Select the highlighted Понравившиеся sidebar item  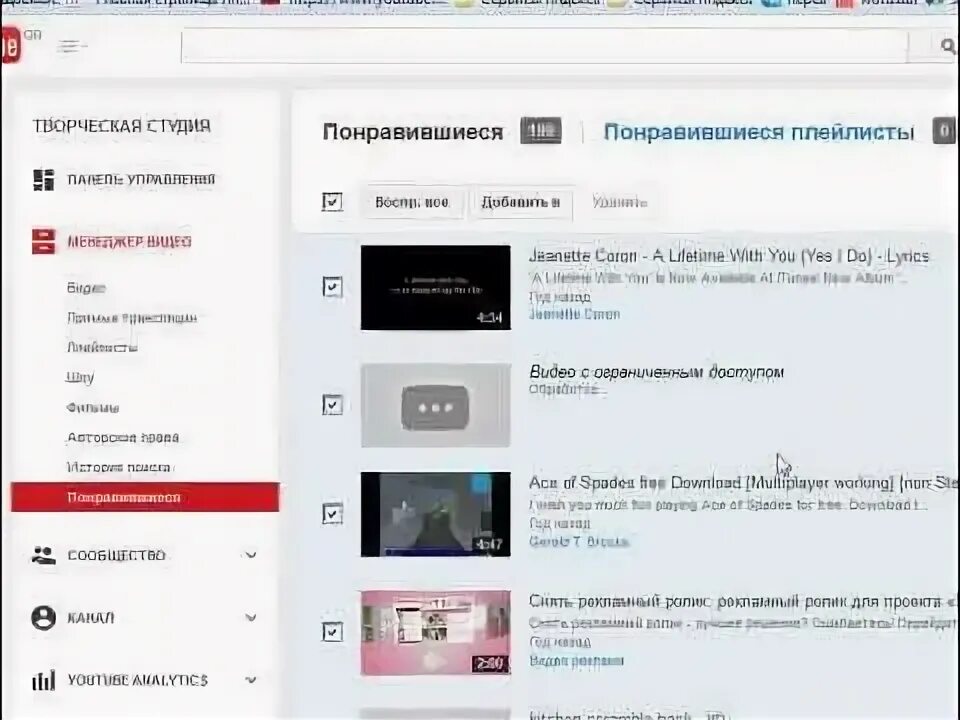click(145, 497)
